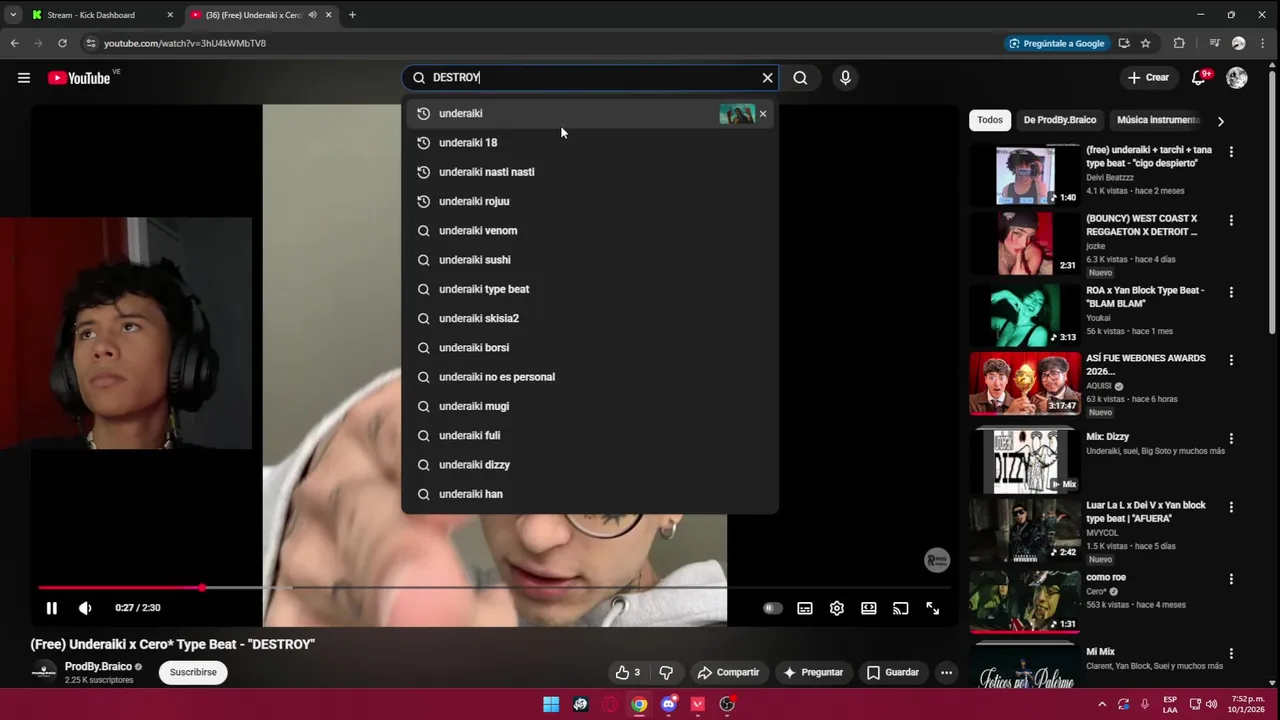Image resolution: width=1280 pixels, height=720 pixels.
Task: Share the video with Compartir
Action: pos(729,673)
